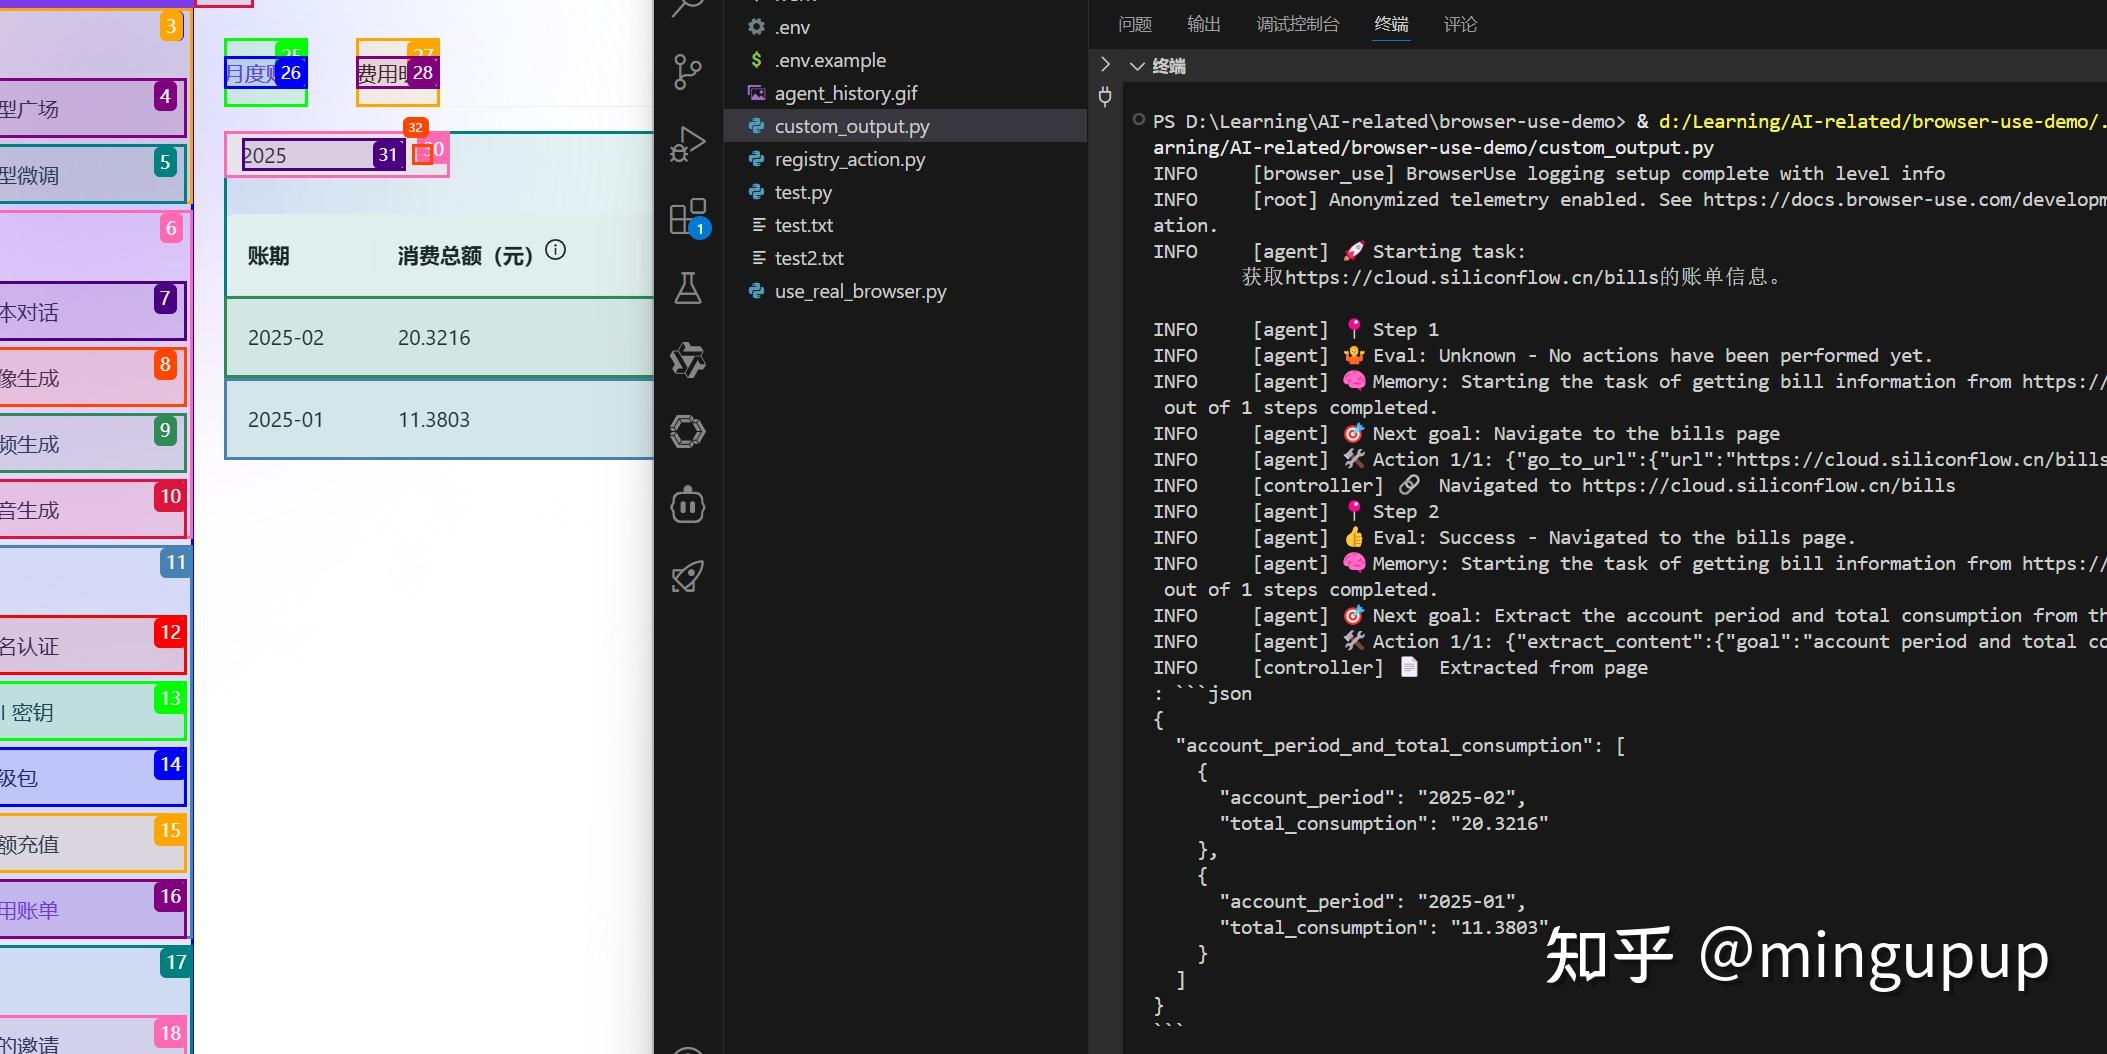
Task: Click the right chevron left of 终端 header
Action: tap(1105, 65)
